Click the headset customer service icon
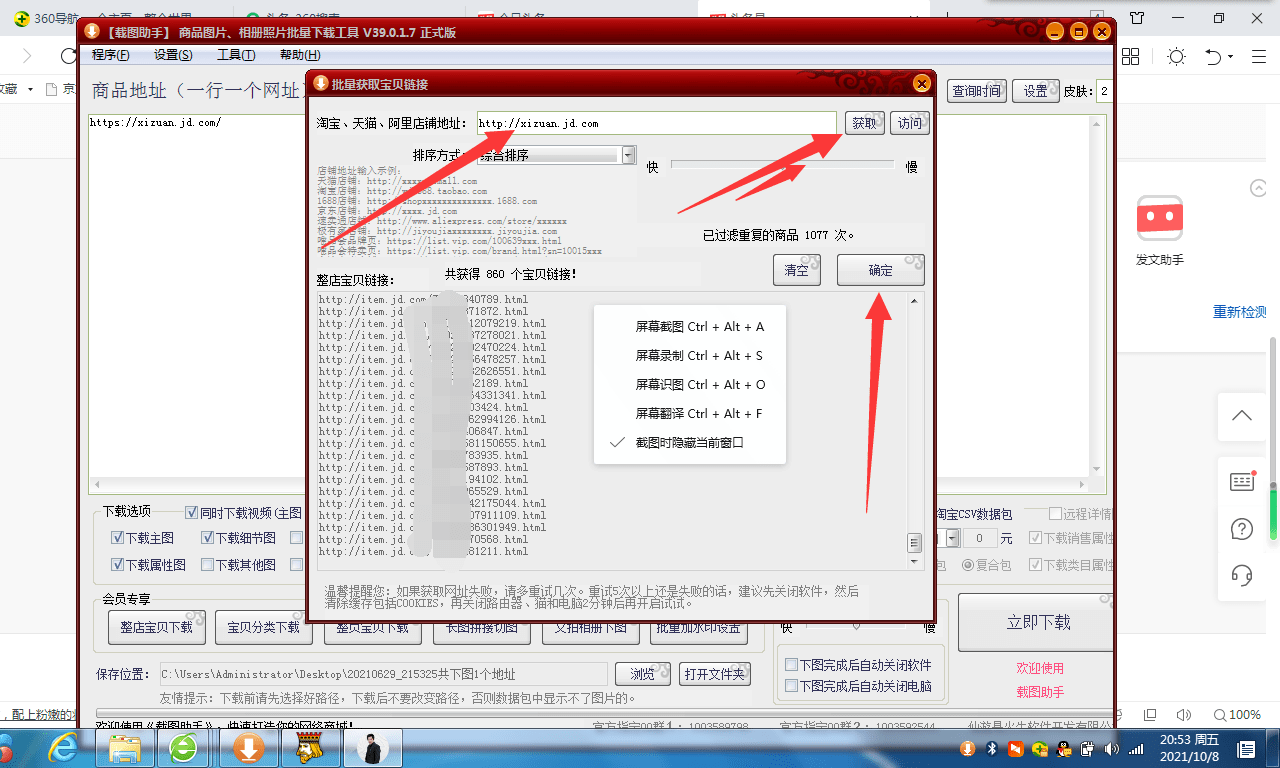Image resolution: width=1280 pixels, height=768 pixels. pos(1242,574)
